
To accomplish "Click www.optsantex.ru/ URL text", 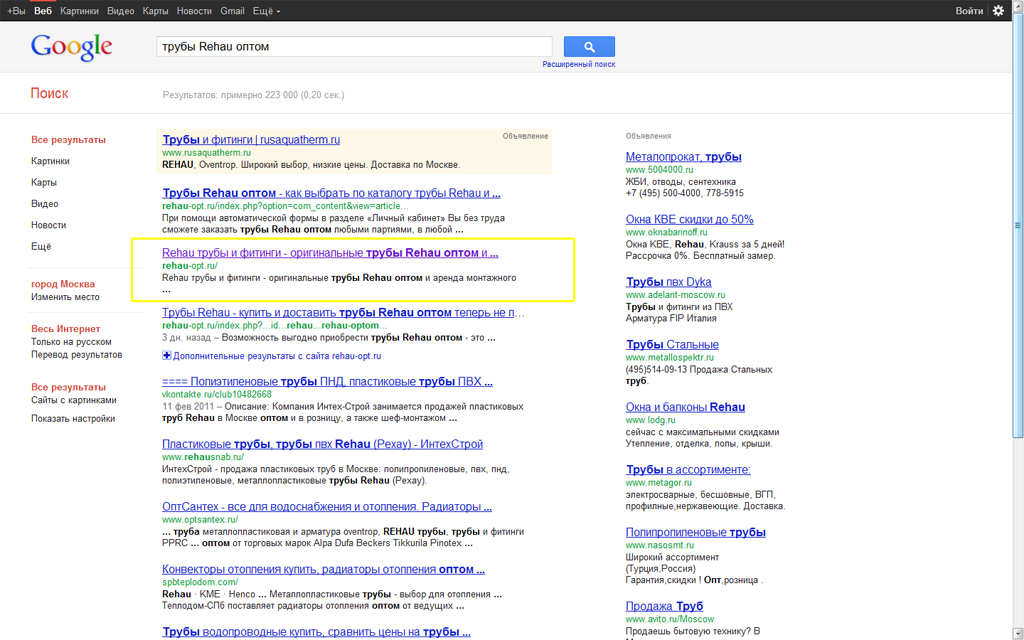I will pyautogui.click(x=200, y=519).
